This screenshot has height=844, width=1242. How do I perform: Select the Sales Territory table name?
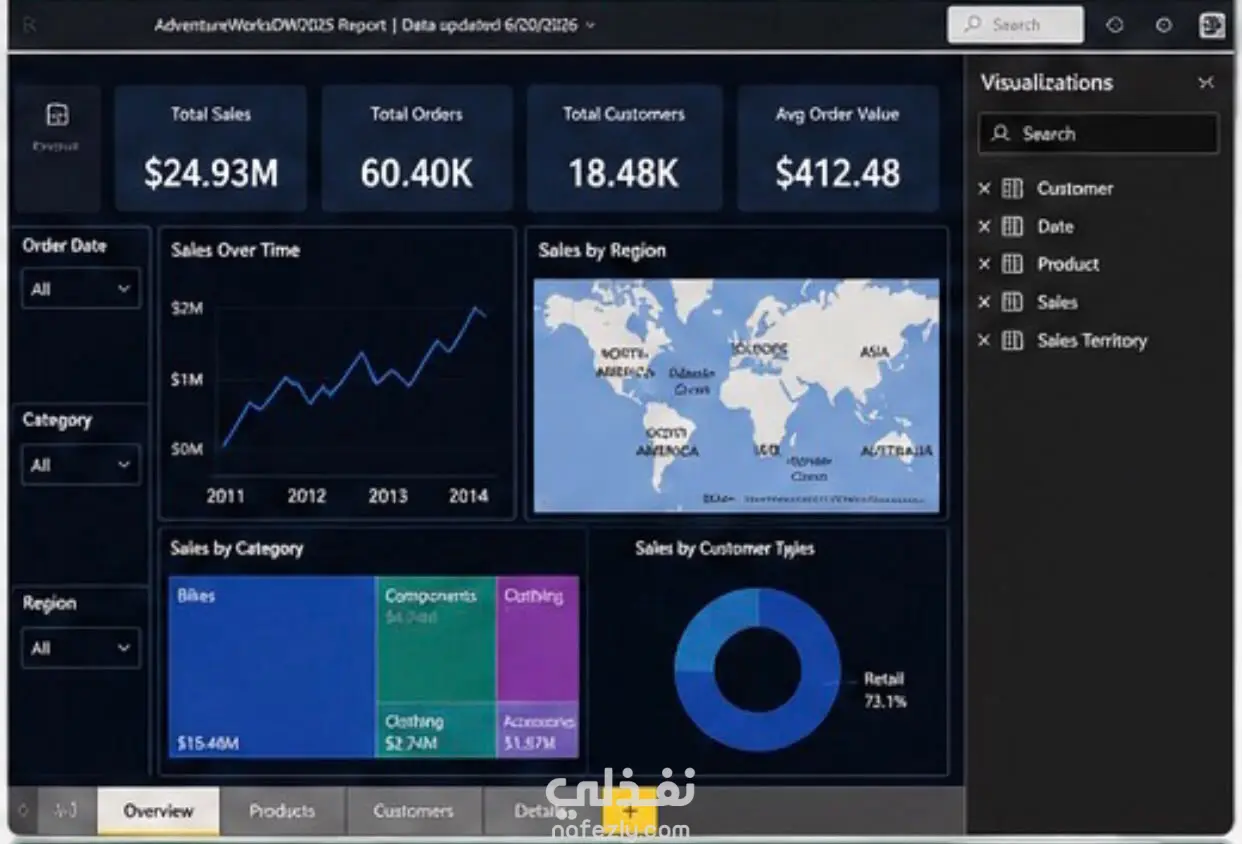coord(1092,340)
